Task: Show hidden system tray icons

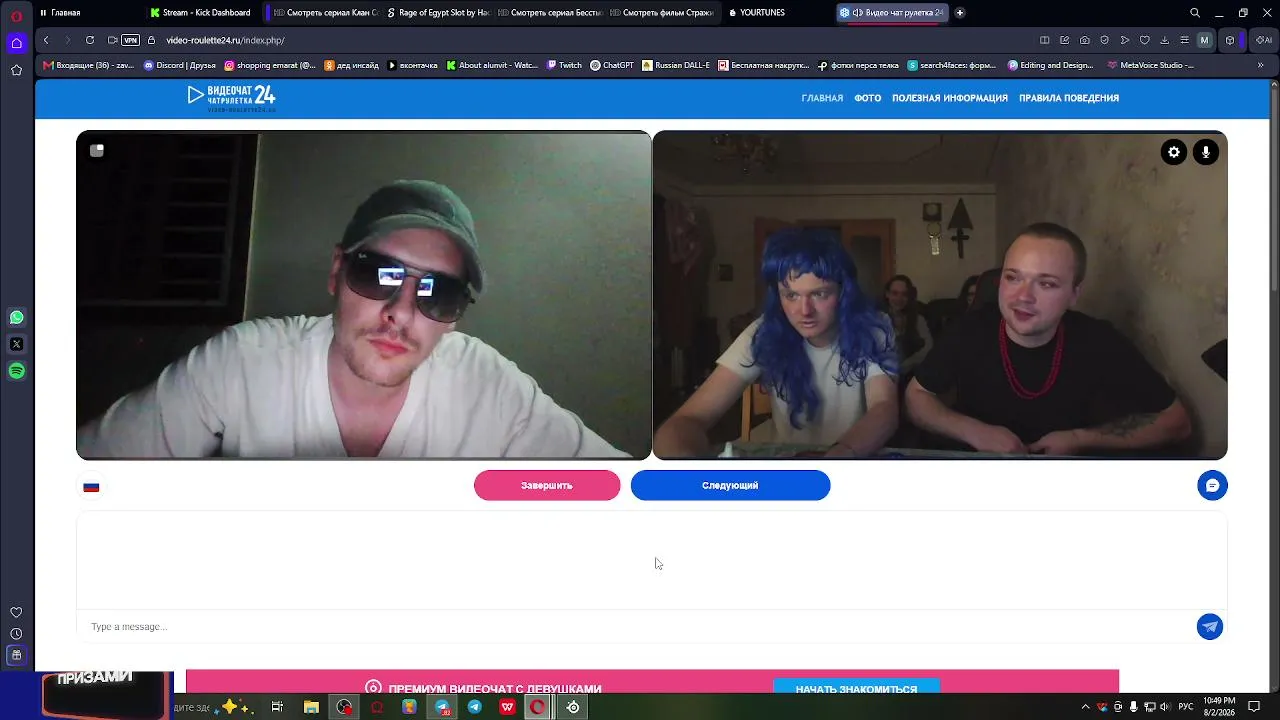Action: pyautogui.click(x=1086, y=707)
